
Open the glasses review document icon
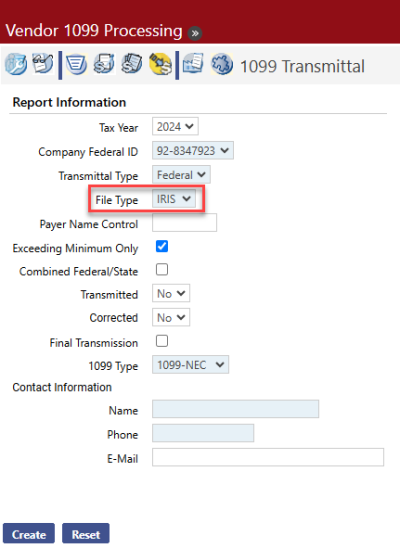click(43, 64)
